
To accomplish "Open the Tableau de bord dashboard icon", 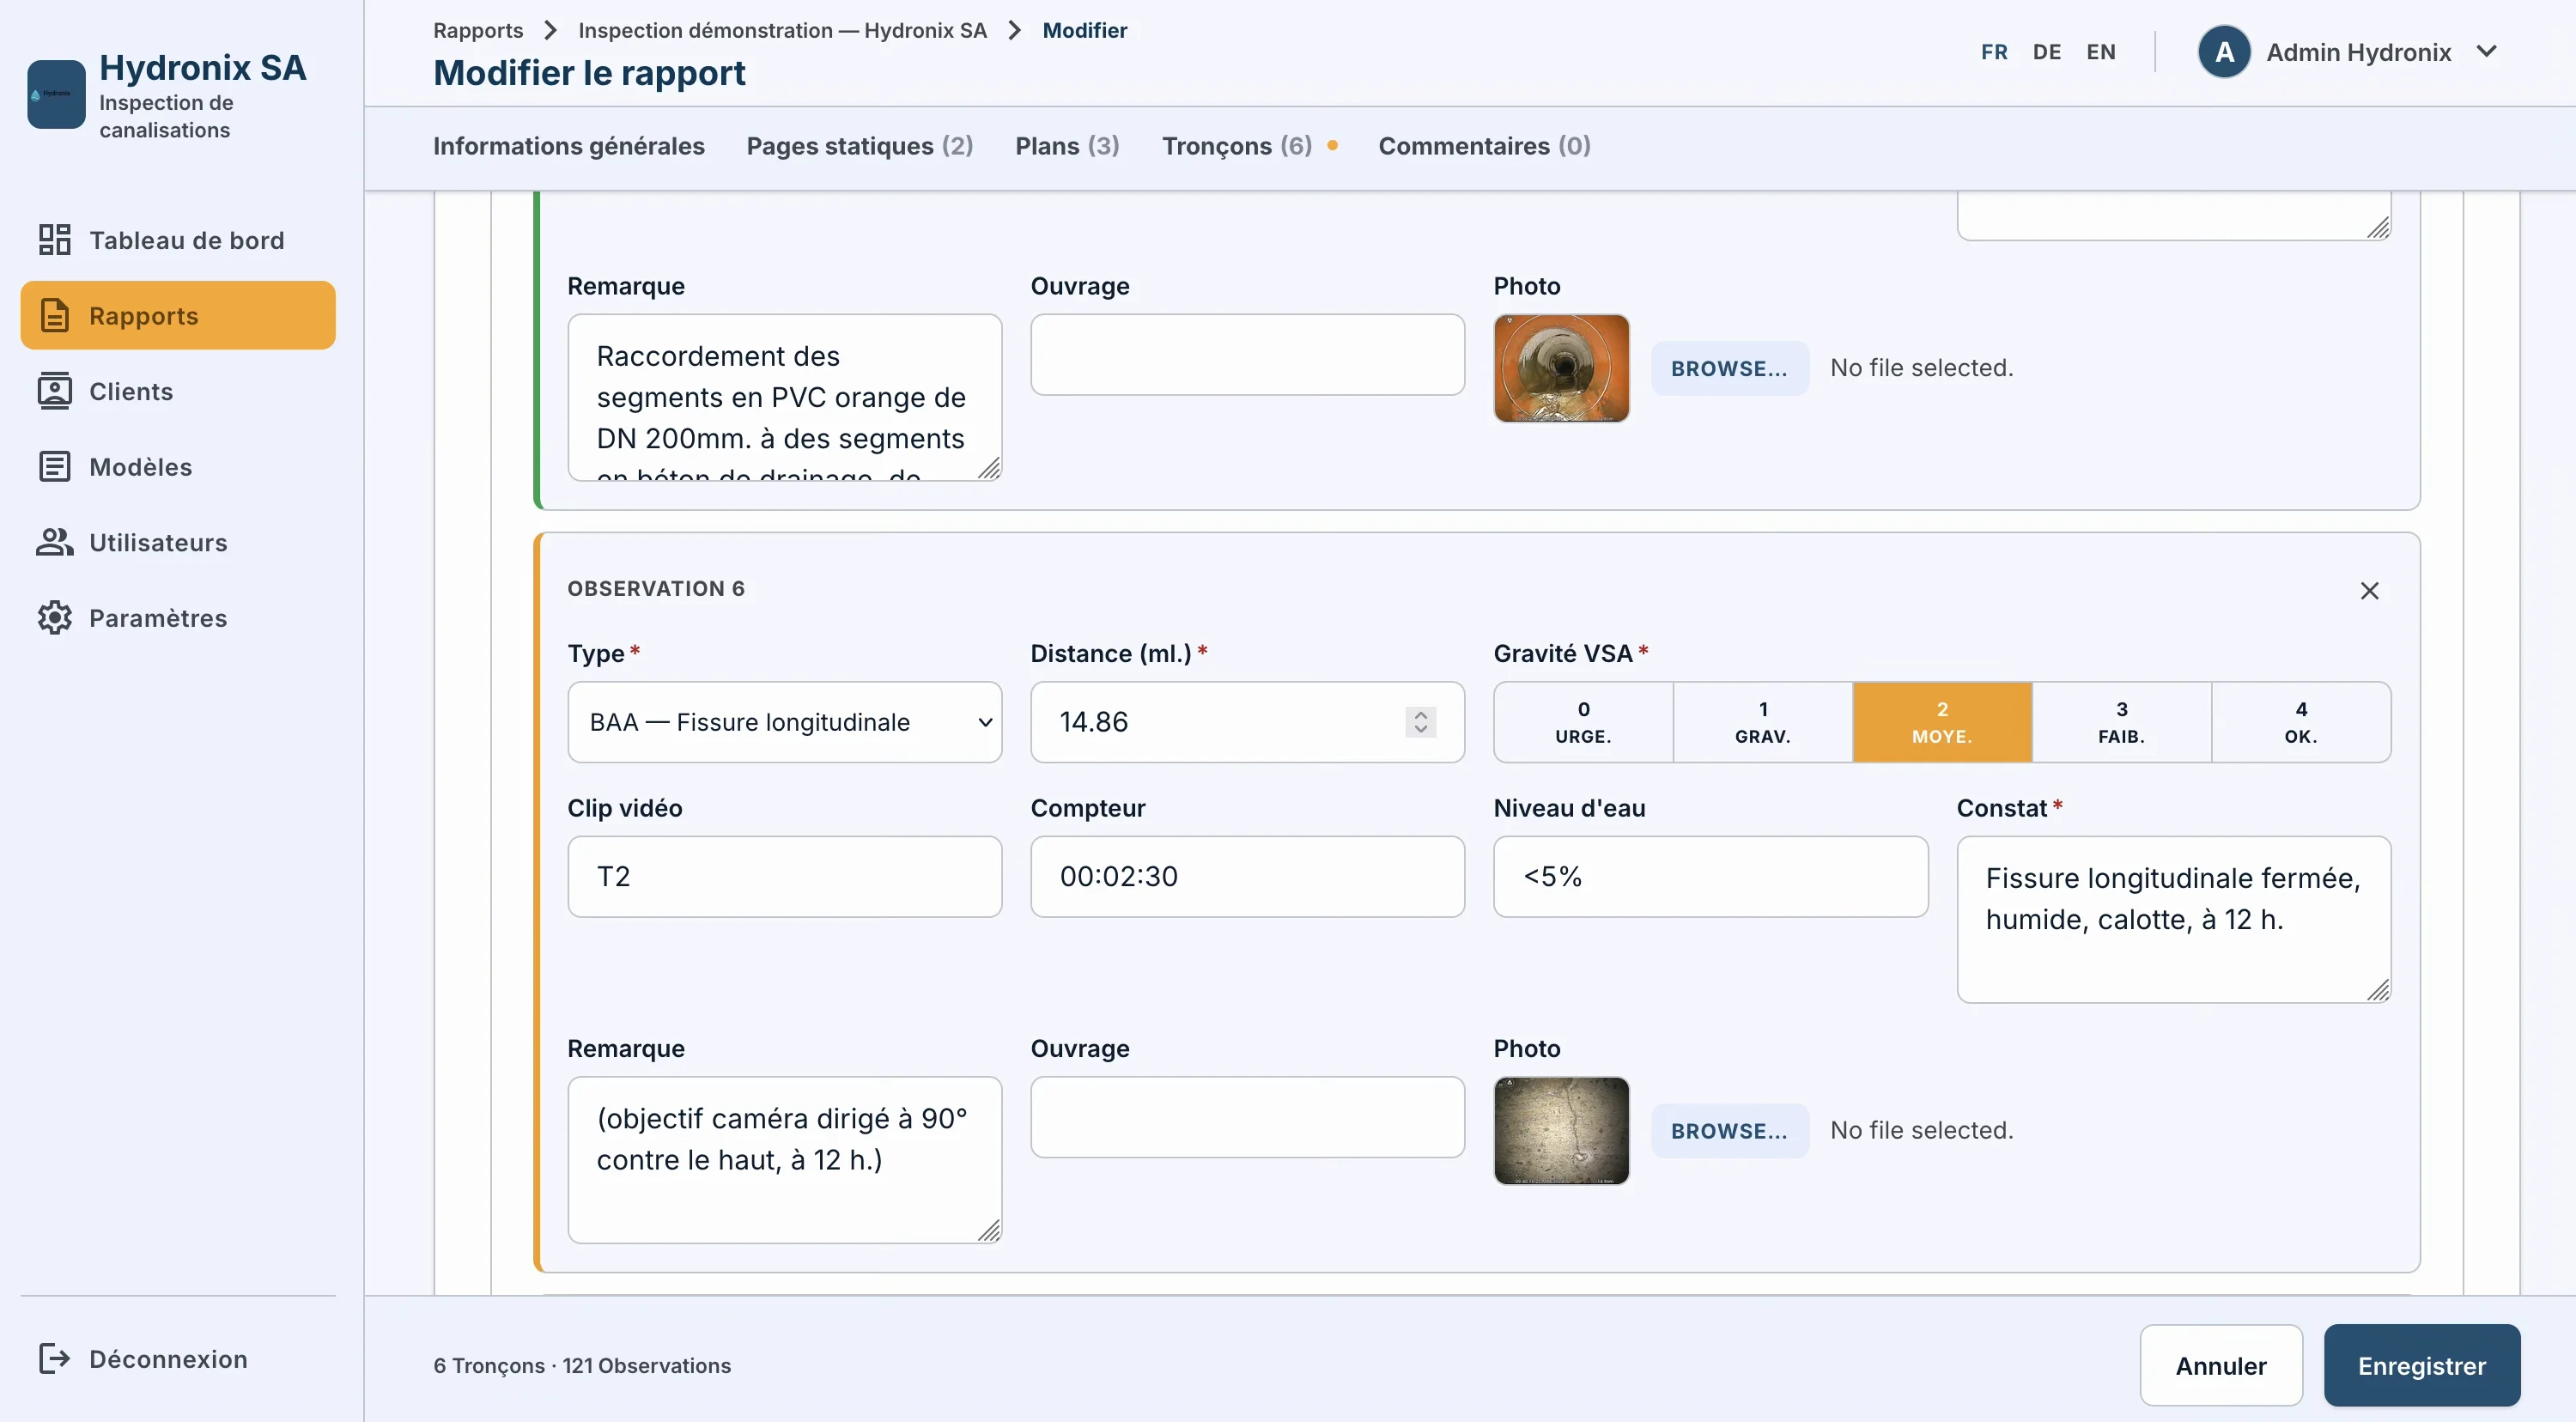I will tap(54, 240).
